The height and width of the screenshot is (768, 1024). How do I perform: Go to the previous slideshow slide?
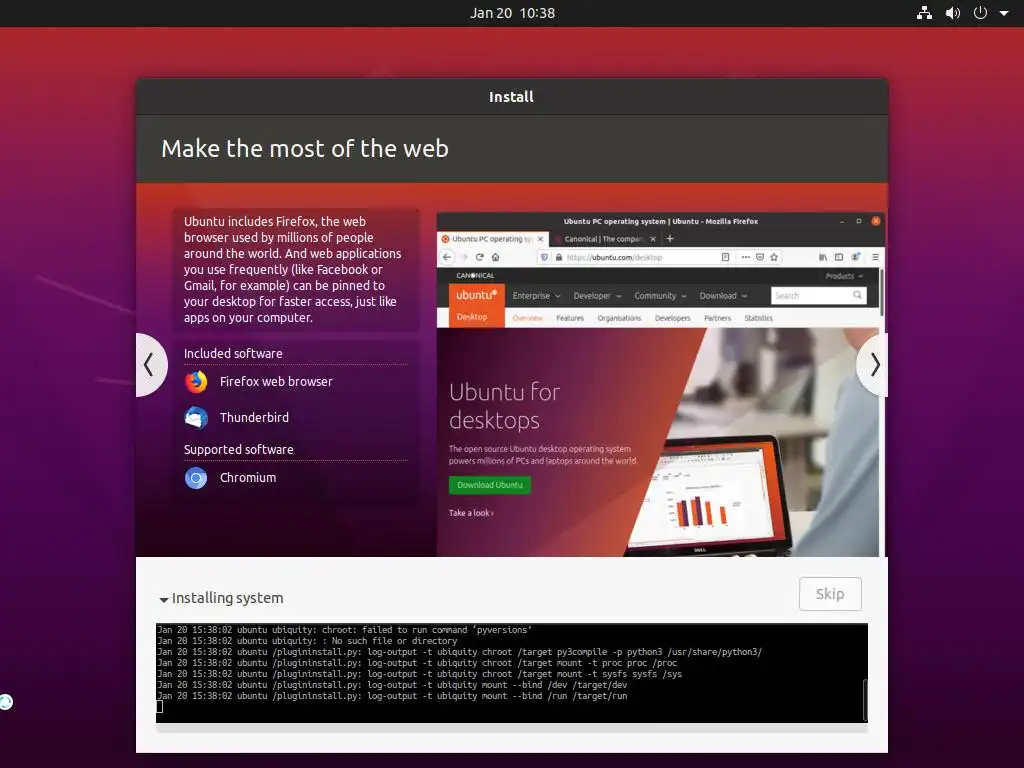point(150,364)
